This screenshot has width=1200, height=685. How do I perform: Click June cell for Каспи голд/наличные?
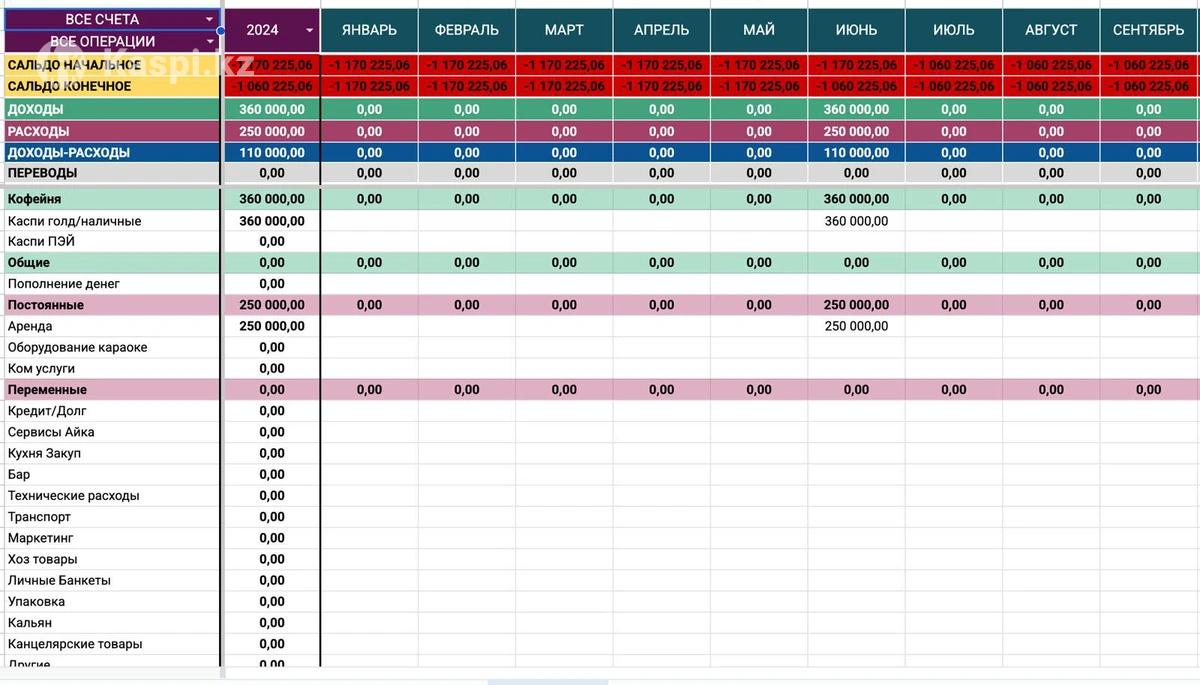tap(856, 221)
